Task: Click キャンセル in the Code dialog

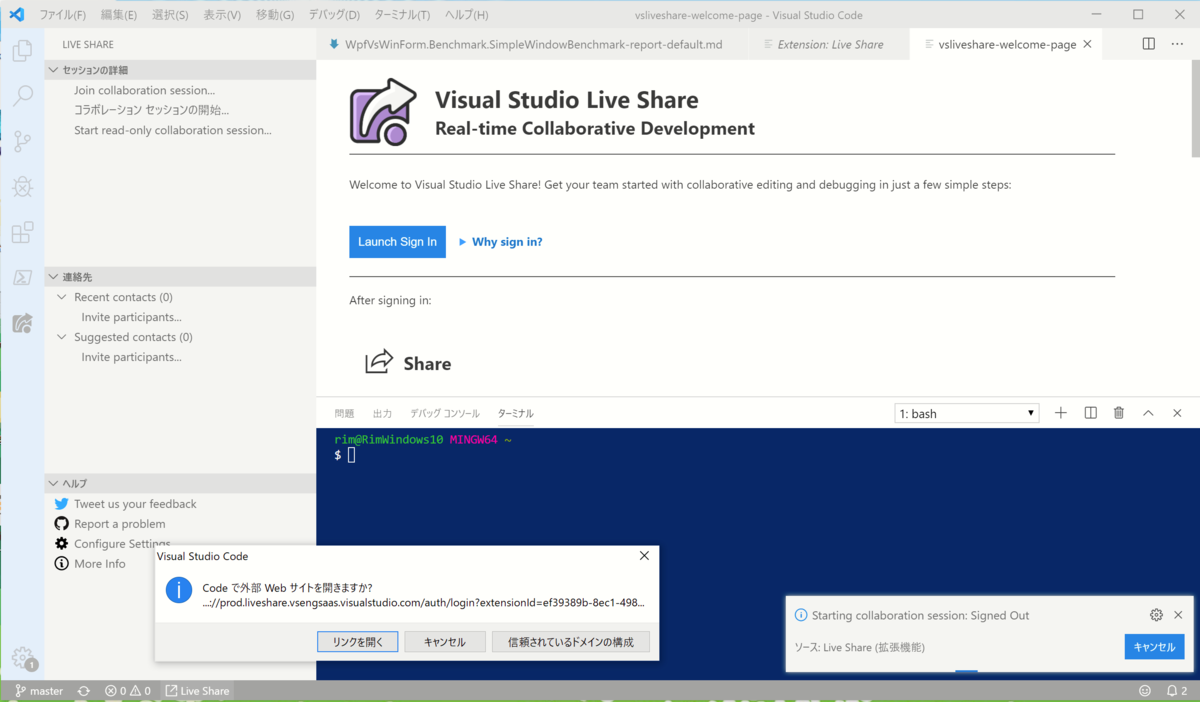Action: (445, 642)
